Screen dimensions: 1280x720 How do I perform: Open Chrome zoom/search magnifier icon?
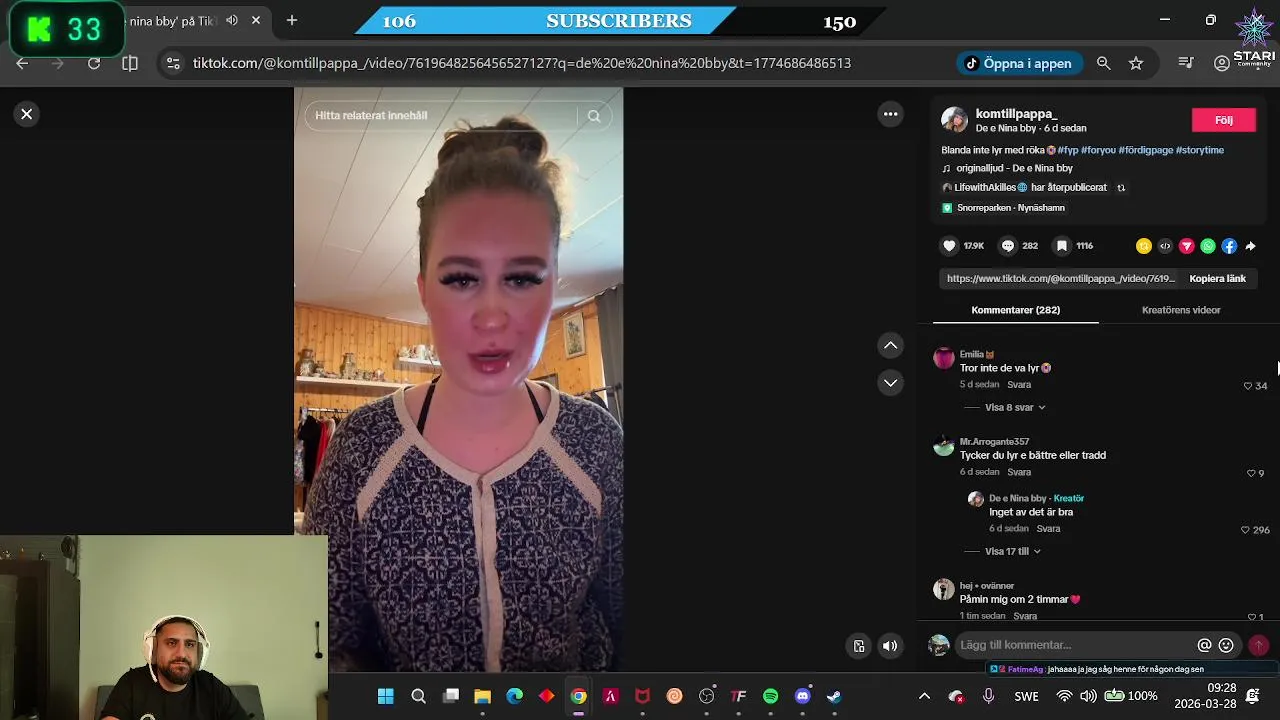coord(1103,63)
